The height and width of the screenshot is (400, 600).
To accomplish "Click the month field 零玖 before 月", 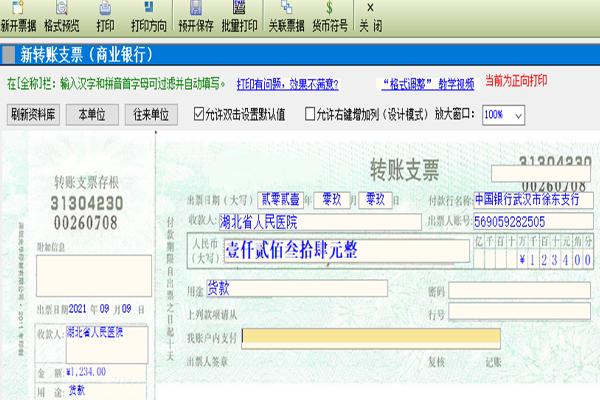I will (331, 200).
